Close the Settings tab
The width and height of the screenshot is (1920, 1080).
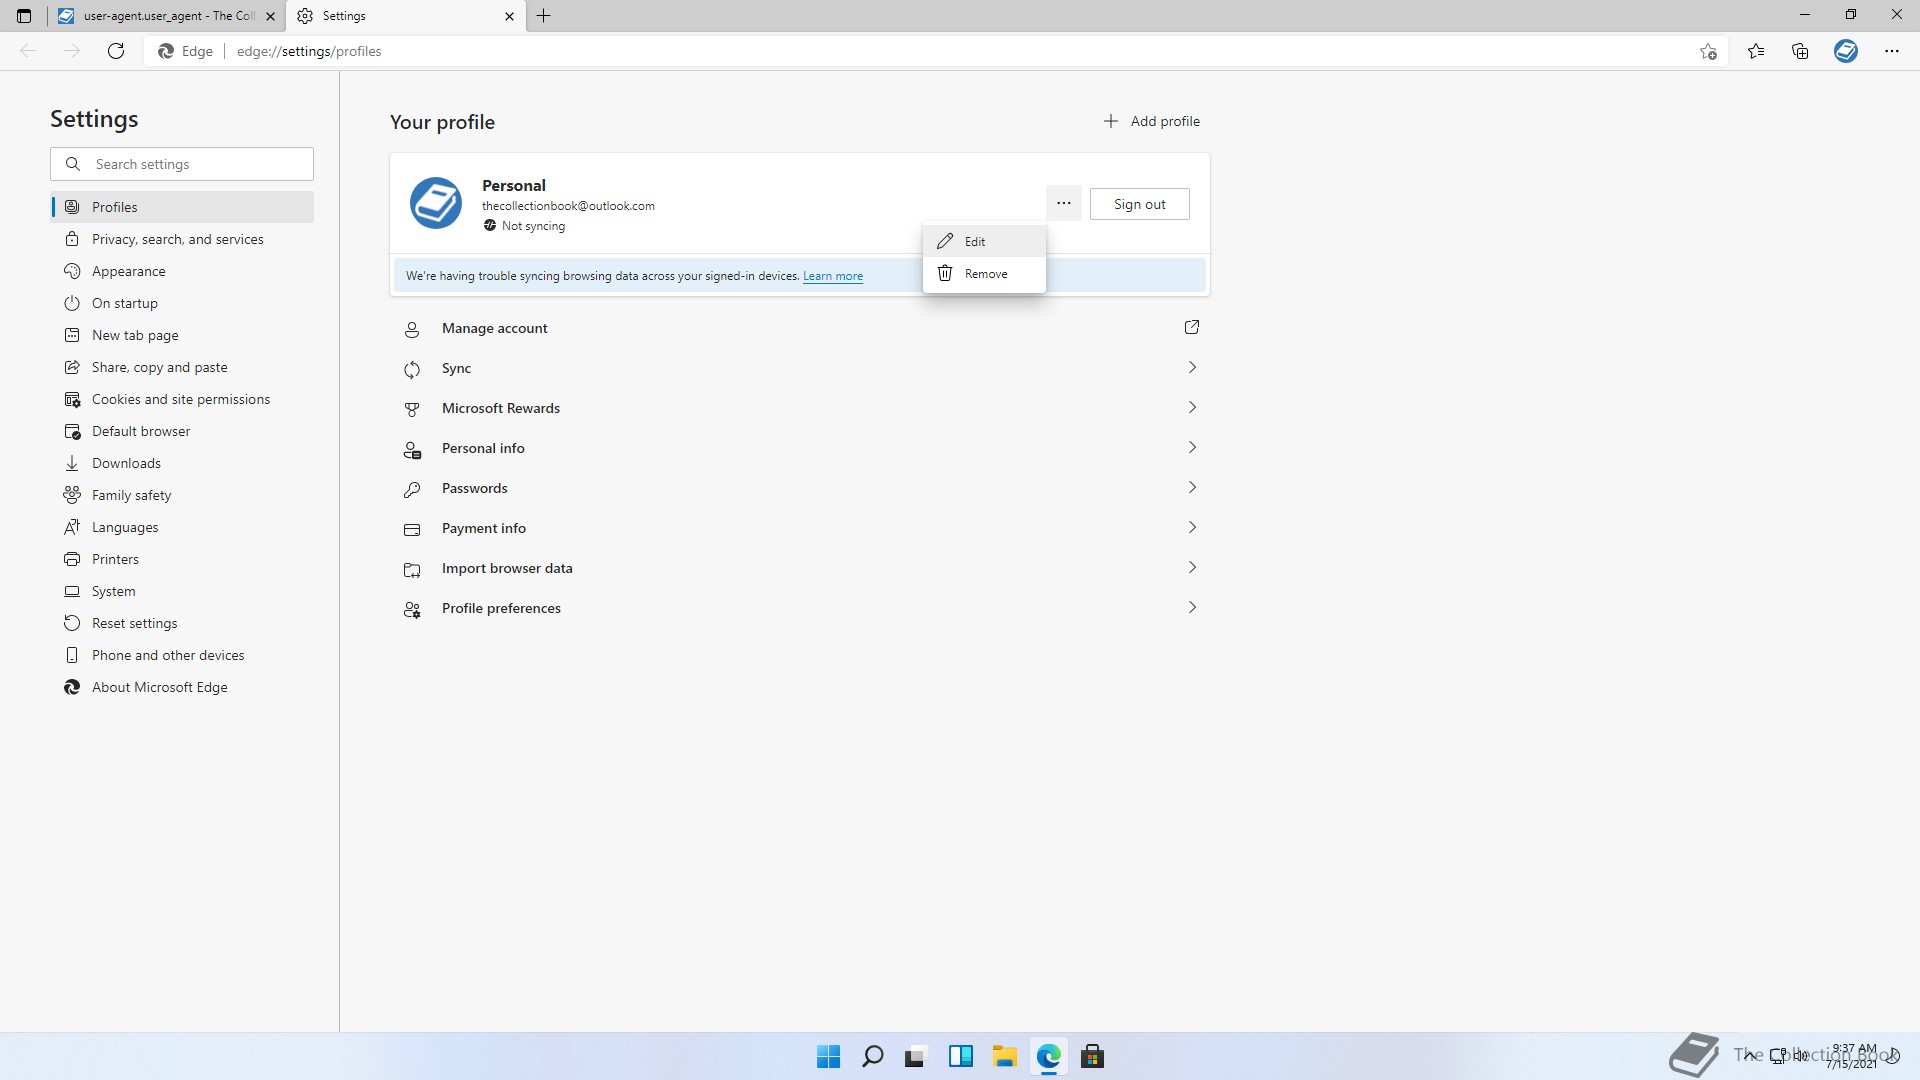coord(509,16)
